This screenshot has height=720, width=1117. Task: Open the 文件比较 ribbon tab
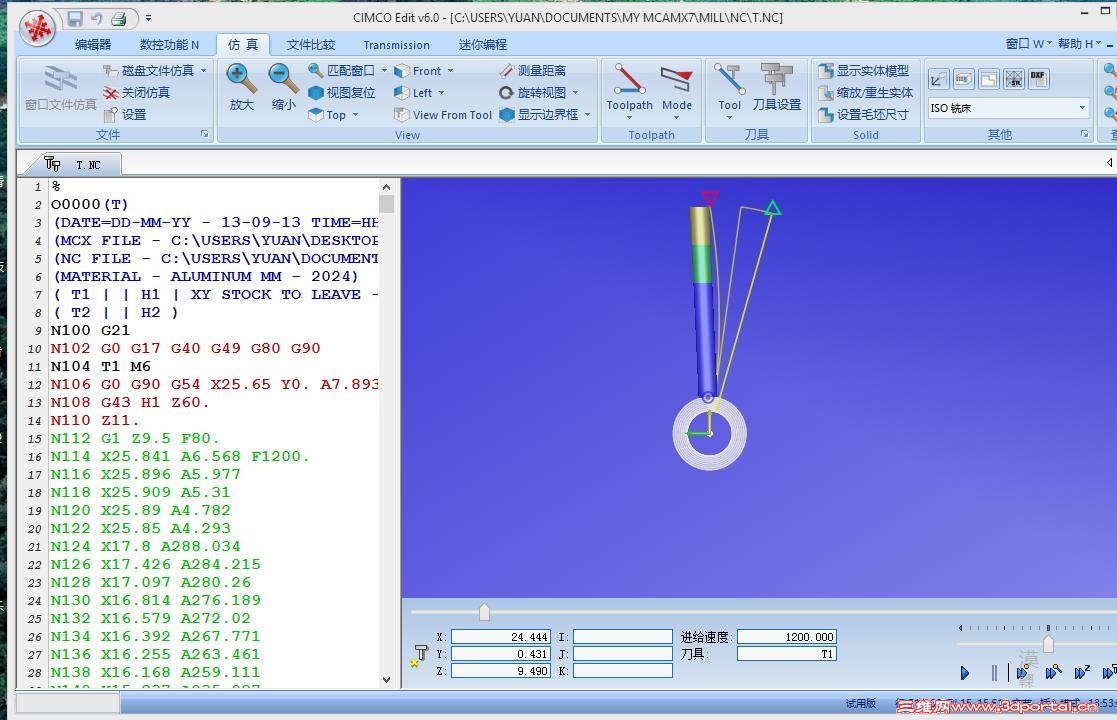click(311, 45)
